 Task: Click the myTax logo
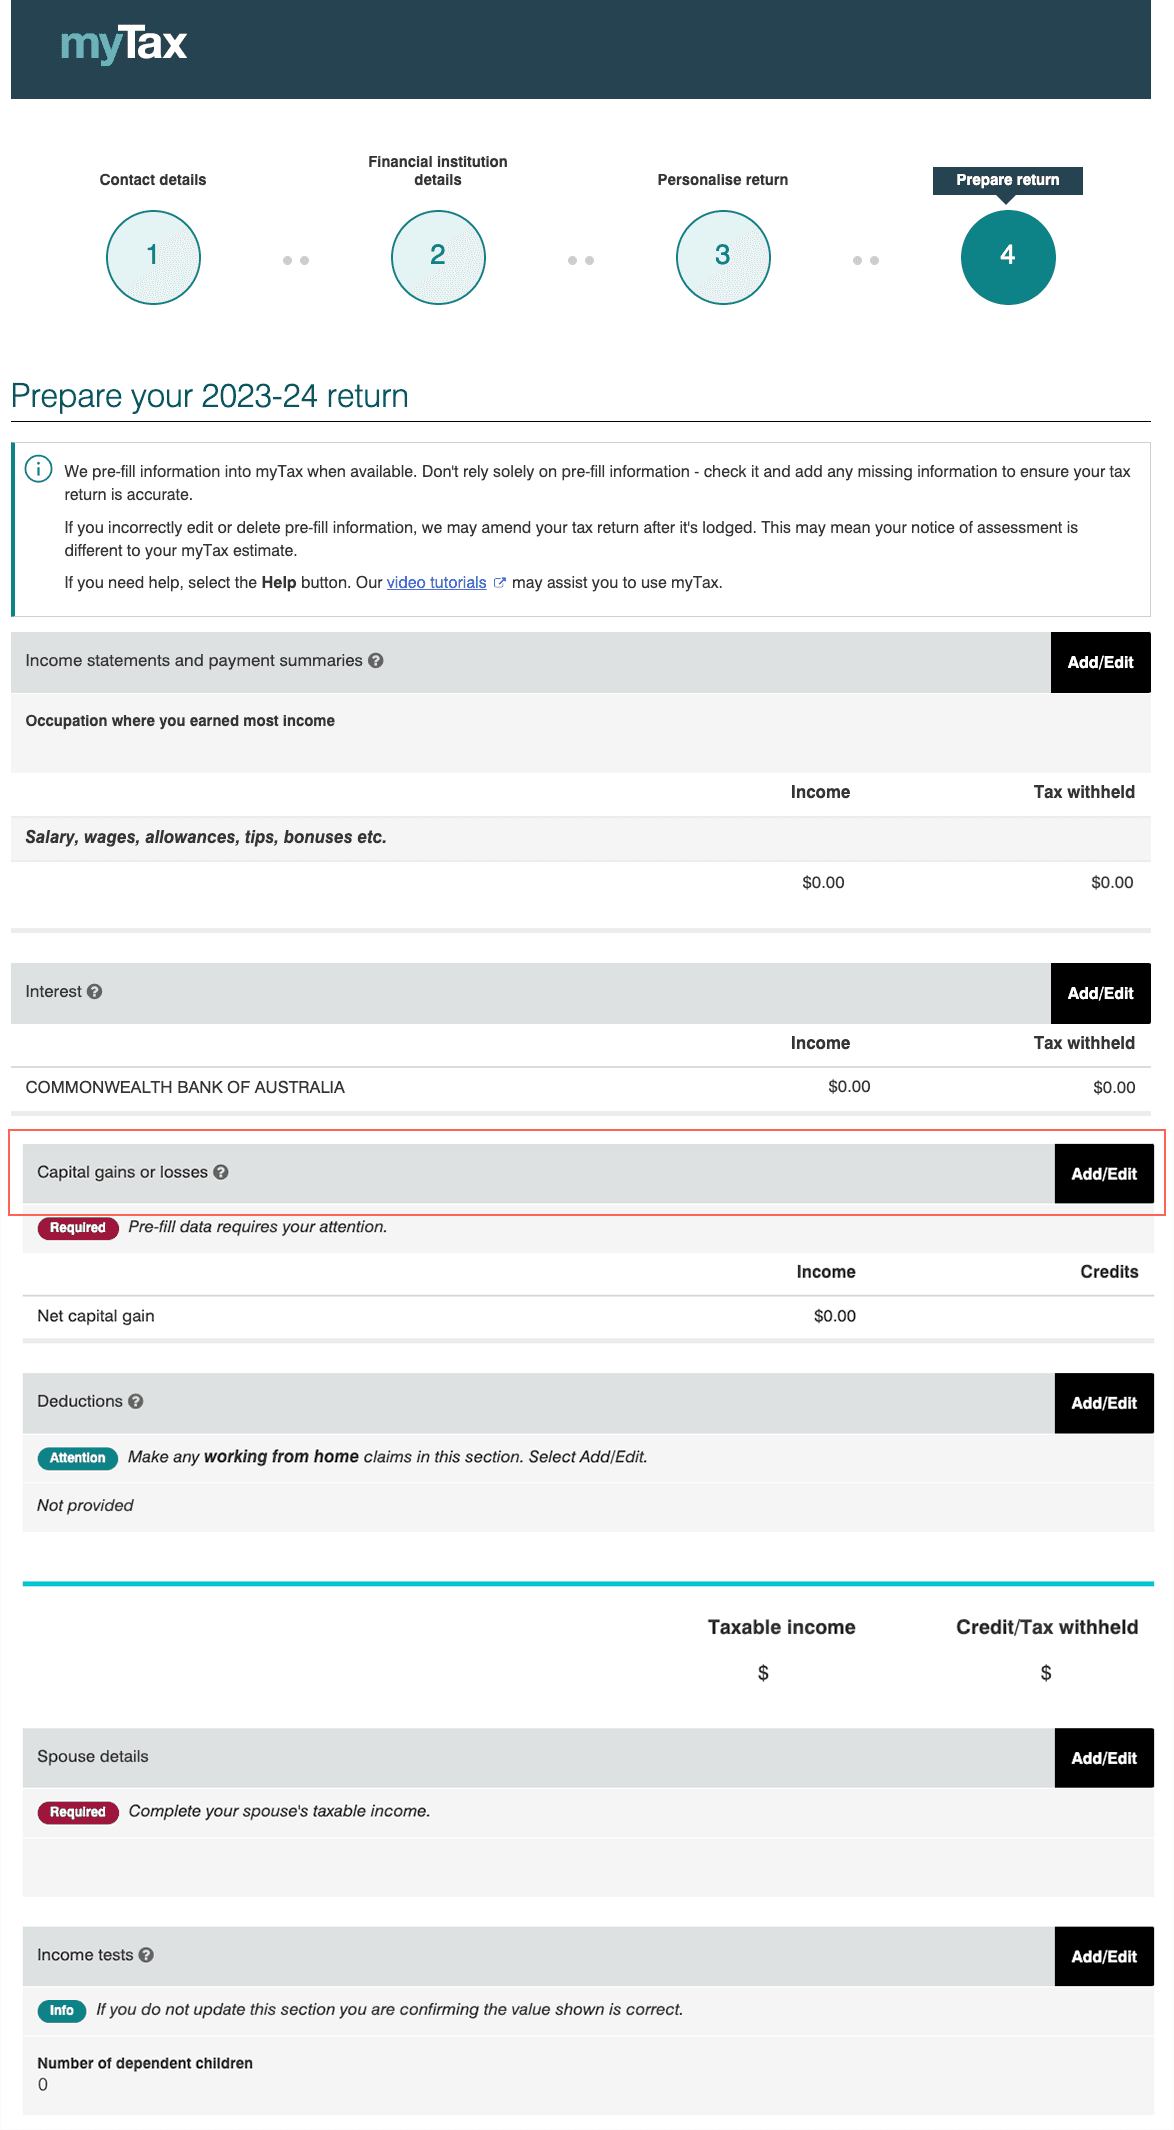coord(124,44)
